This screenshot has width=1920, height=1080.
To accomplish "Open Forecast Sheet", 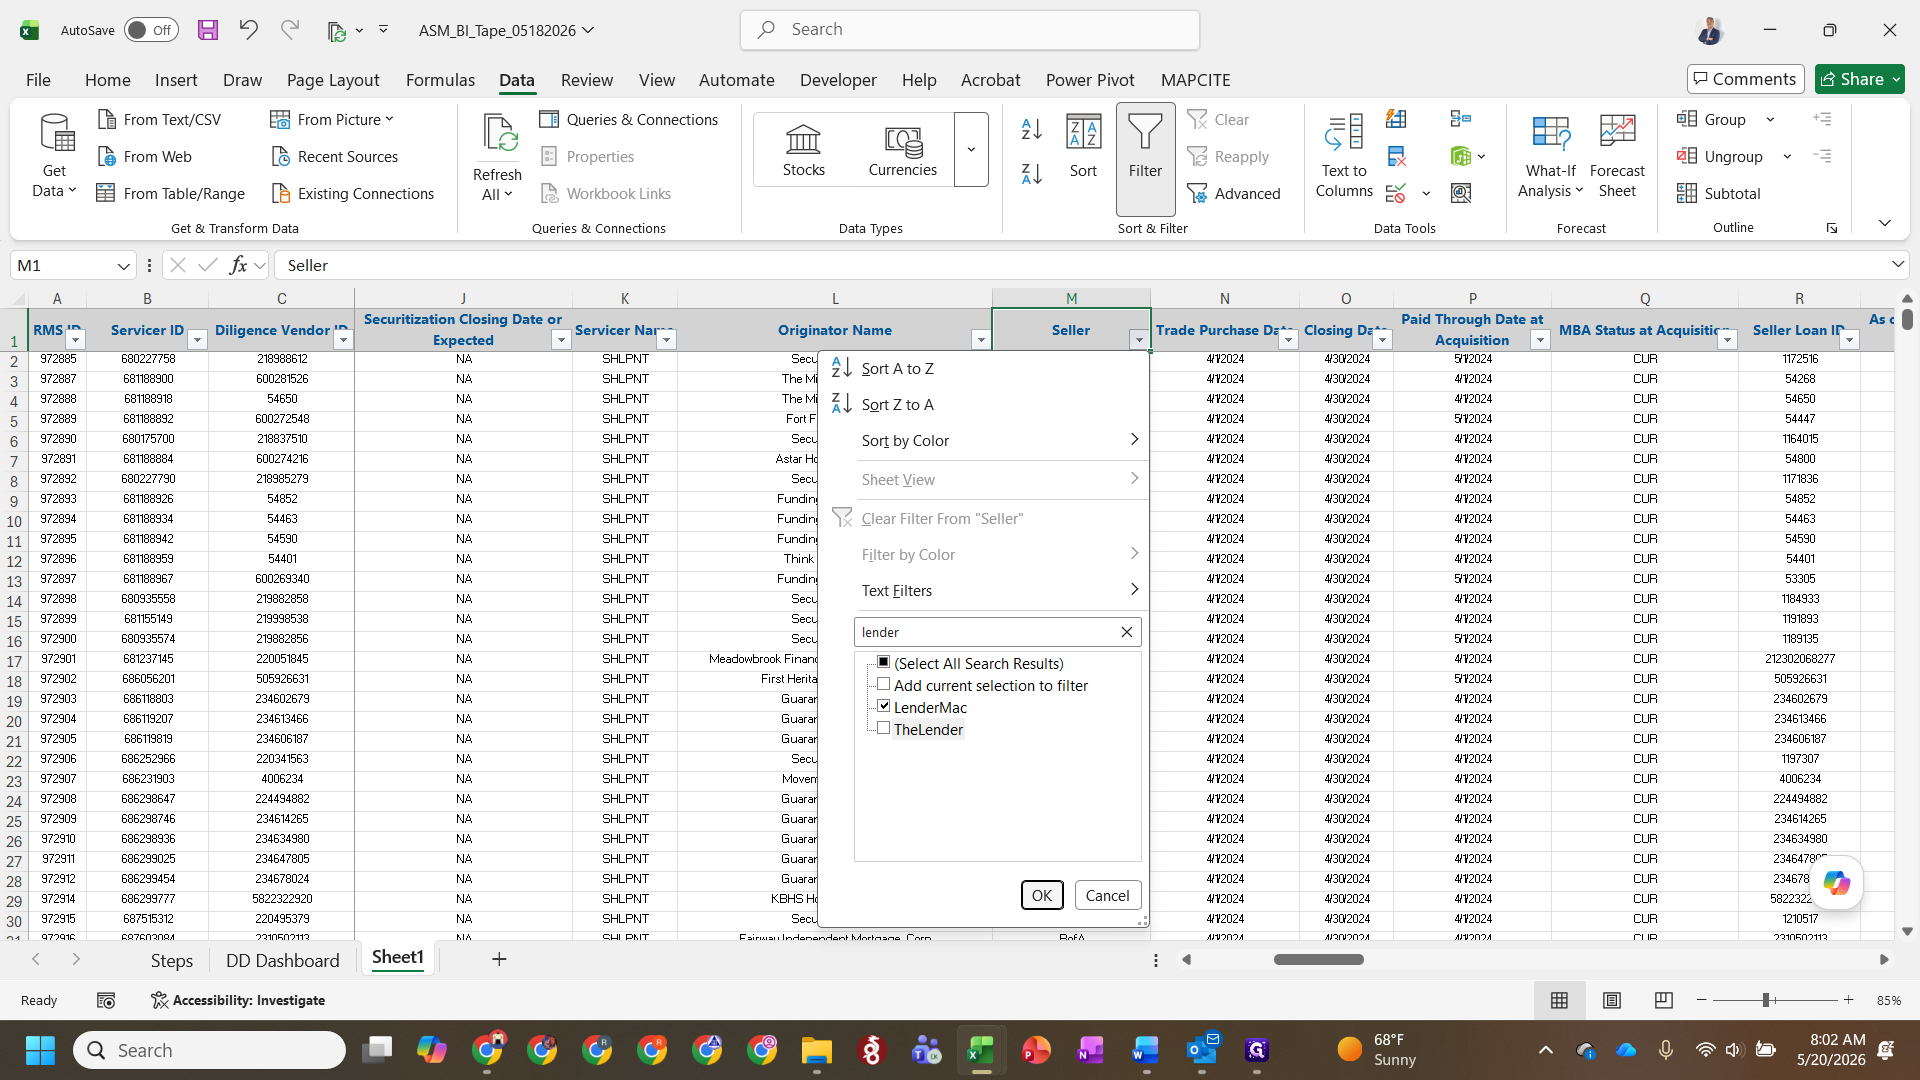I will point(1617,155).
